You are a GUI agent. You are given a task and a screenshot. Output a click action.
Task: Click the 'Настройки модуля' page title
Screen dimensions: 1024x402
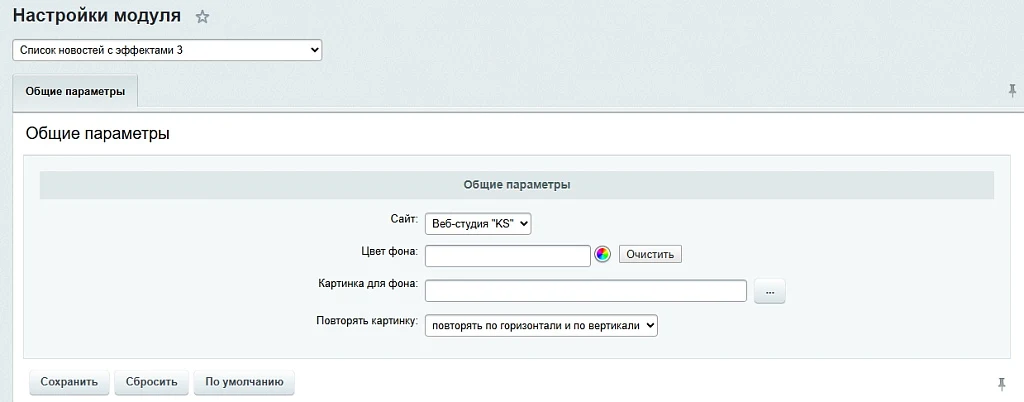[x=97, y=16]
